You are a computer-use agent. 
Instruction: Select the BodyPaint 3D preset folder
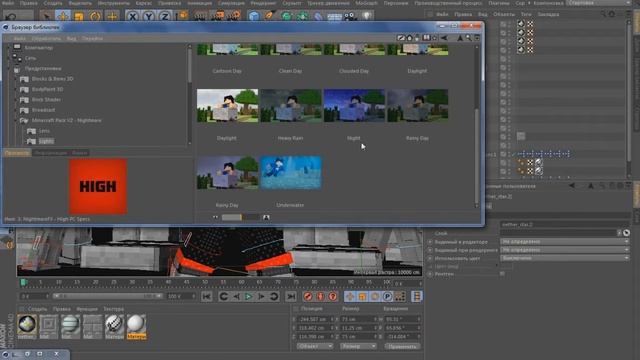click(x=47, y=89)
